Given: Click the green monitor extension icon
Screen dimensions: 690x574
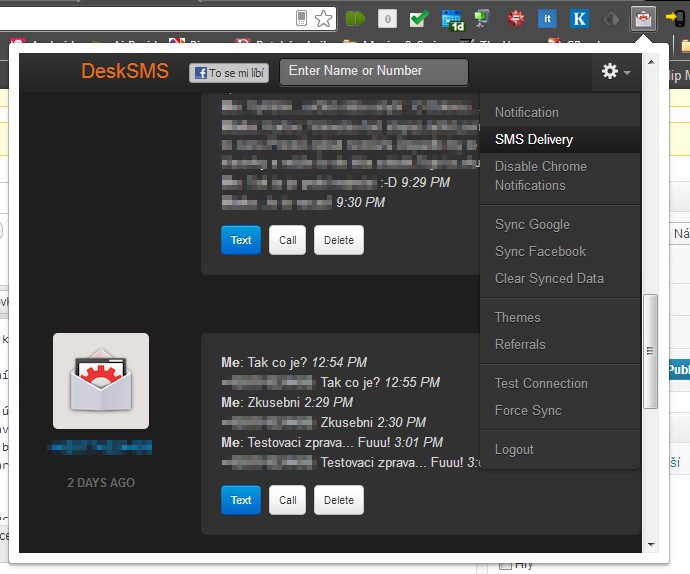Looking at the screenshot, I should 482,18.
